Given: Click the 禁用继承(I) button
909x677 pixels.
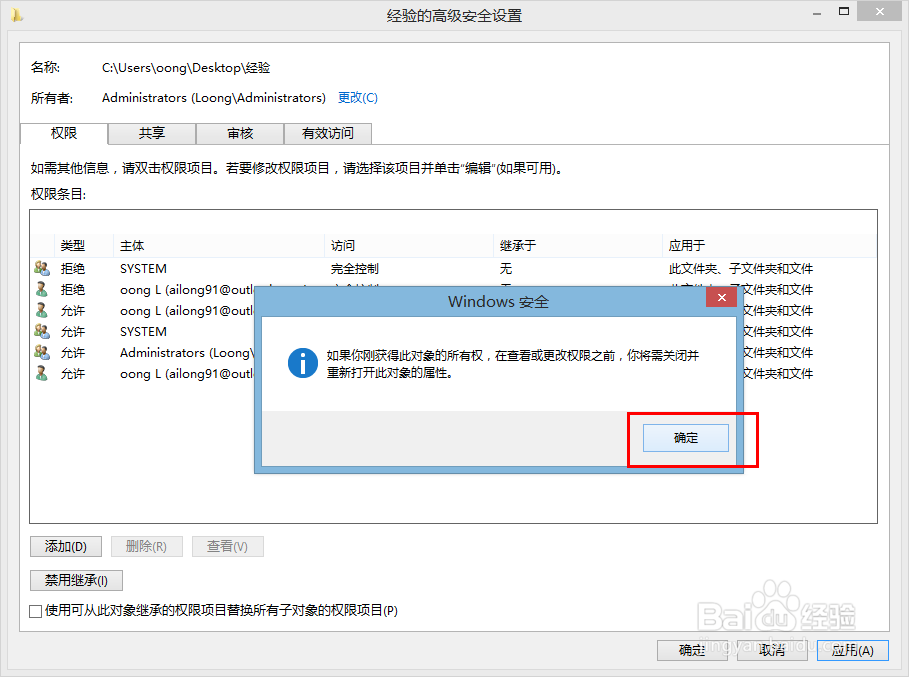Looking at the screenshot, I should tap(75, 580).
